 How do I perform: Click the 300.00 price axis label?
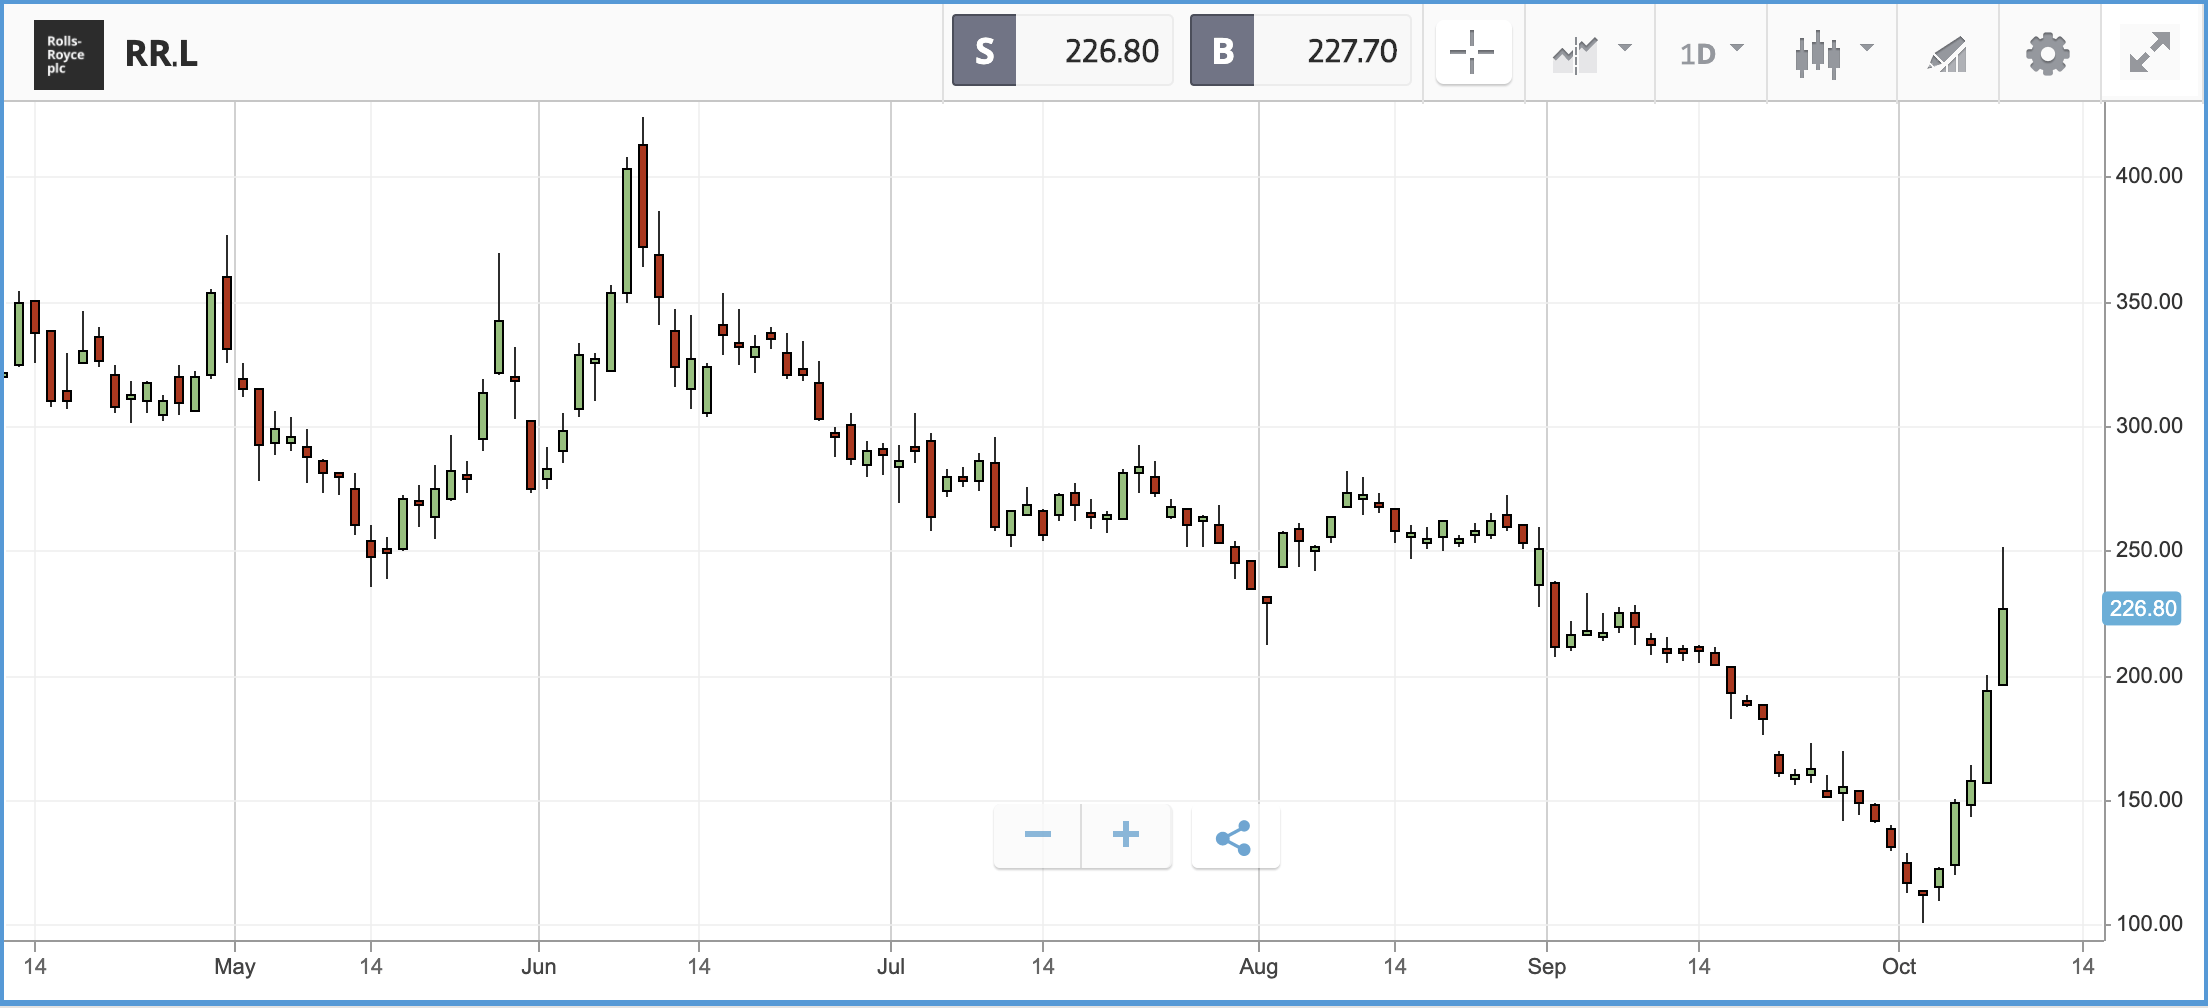pos(2149,426)
